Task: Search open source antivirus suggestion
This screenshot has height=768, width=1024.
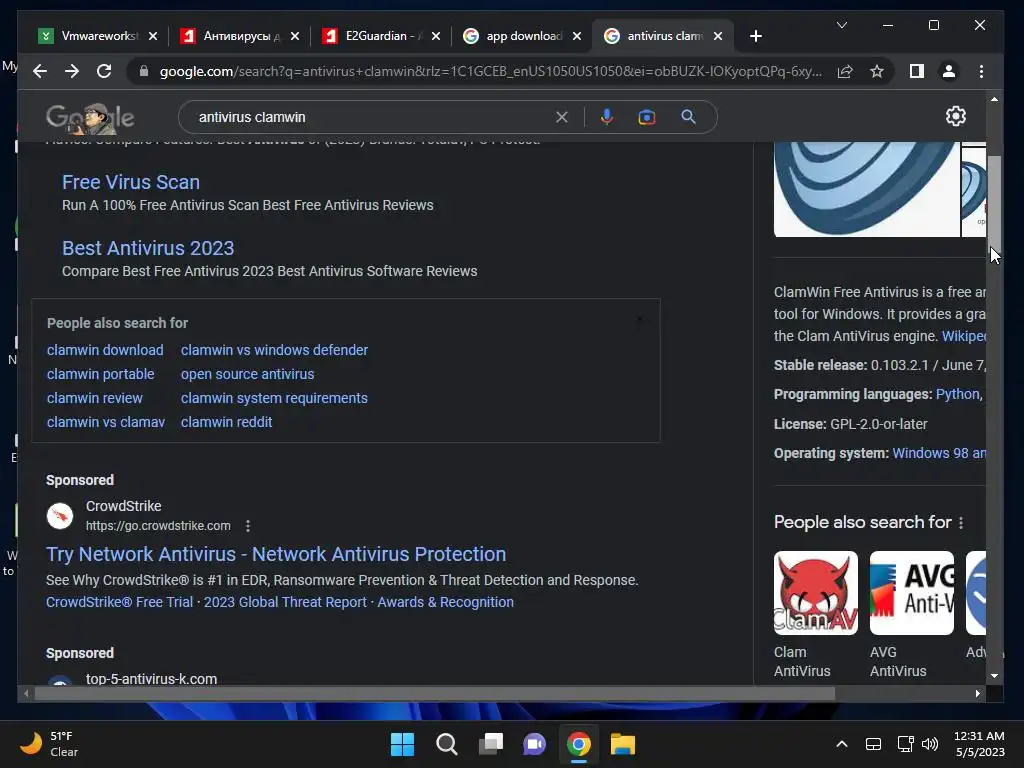Action: click(248, 374)
